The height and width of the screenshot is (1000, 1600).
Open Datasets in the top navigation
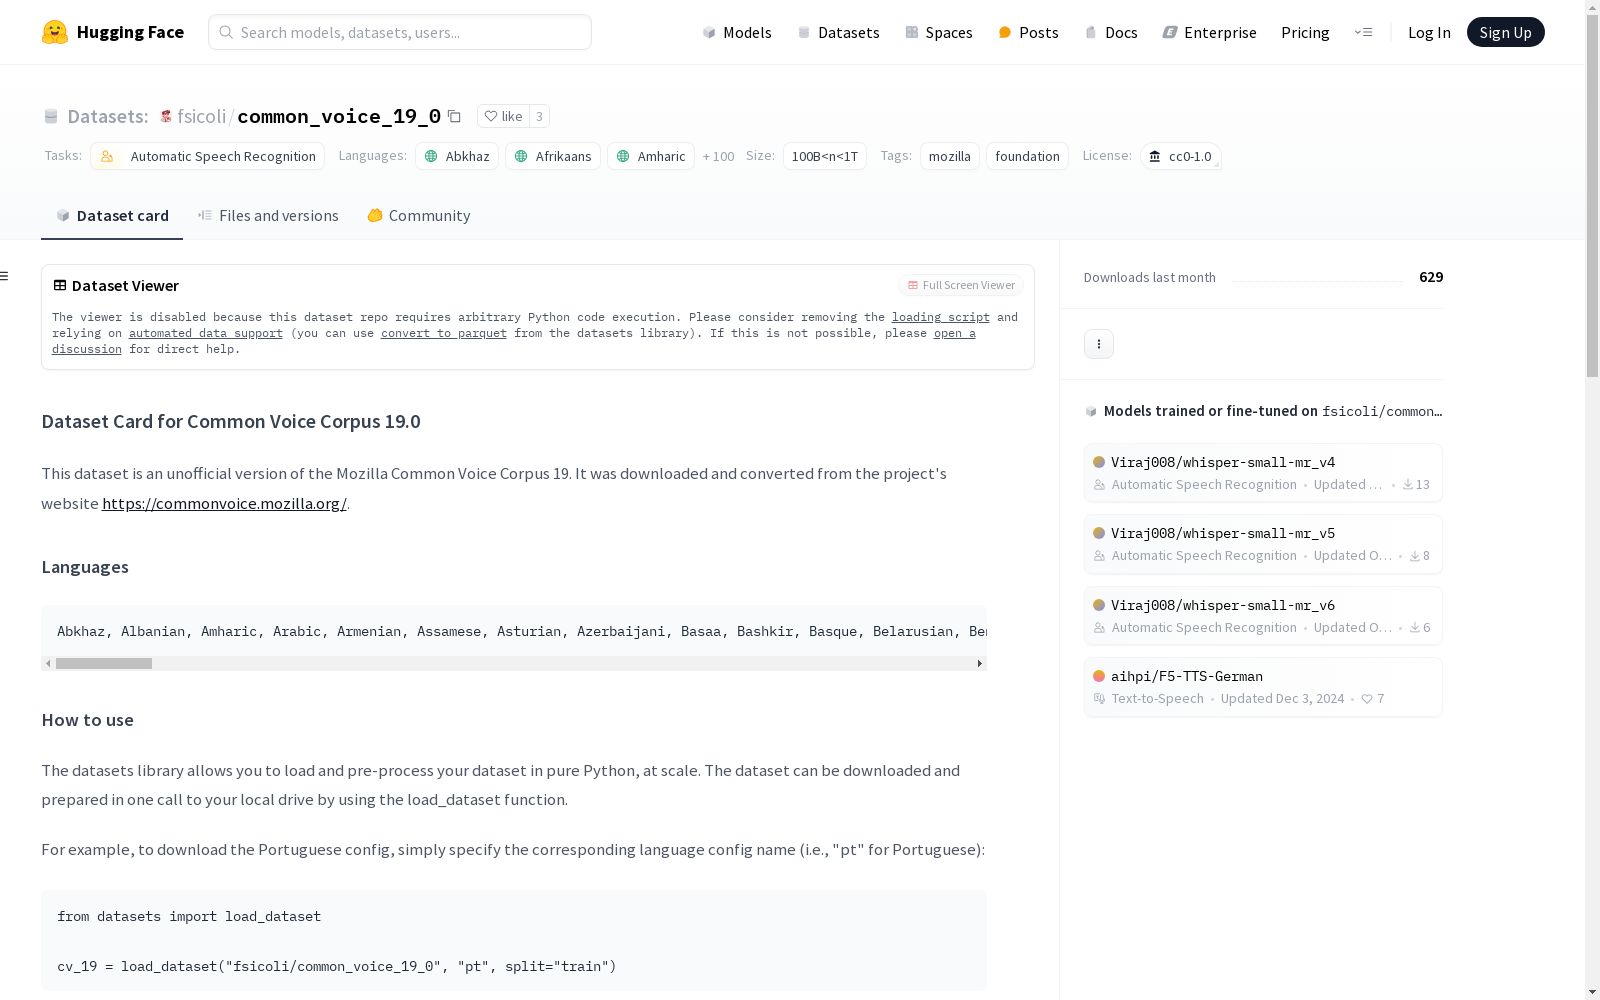click(838, 32)
